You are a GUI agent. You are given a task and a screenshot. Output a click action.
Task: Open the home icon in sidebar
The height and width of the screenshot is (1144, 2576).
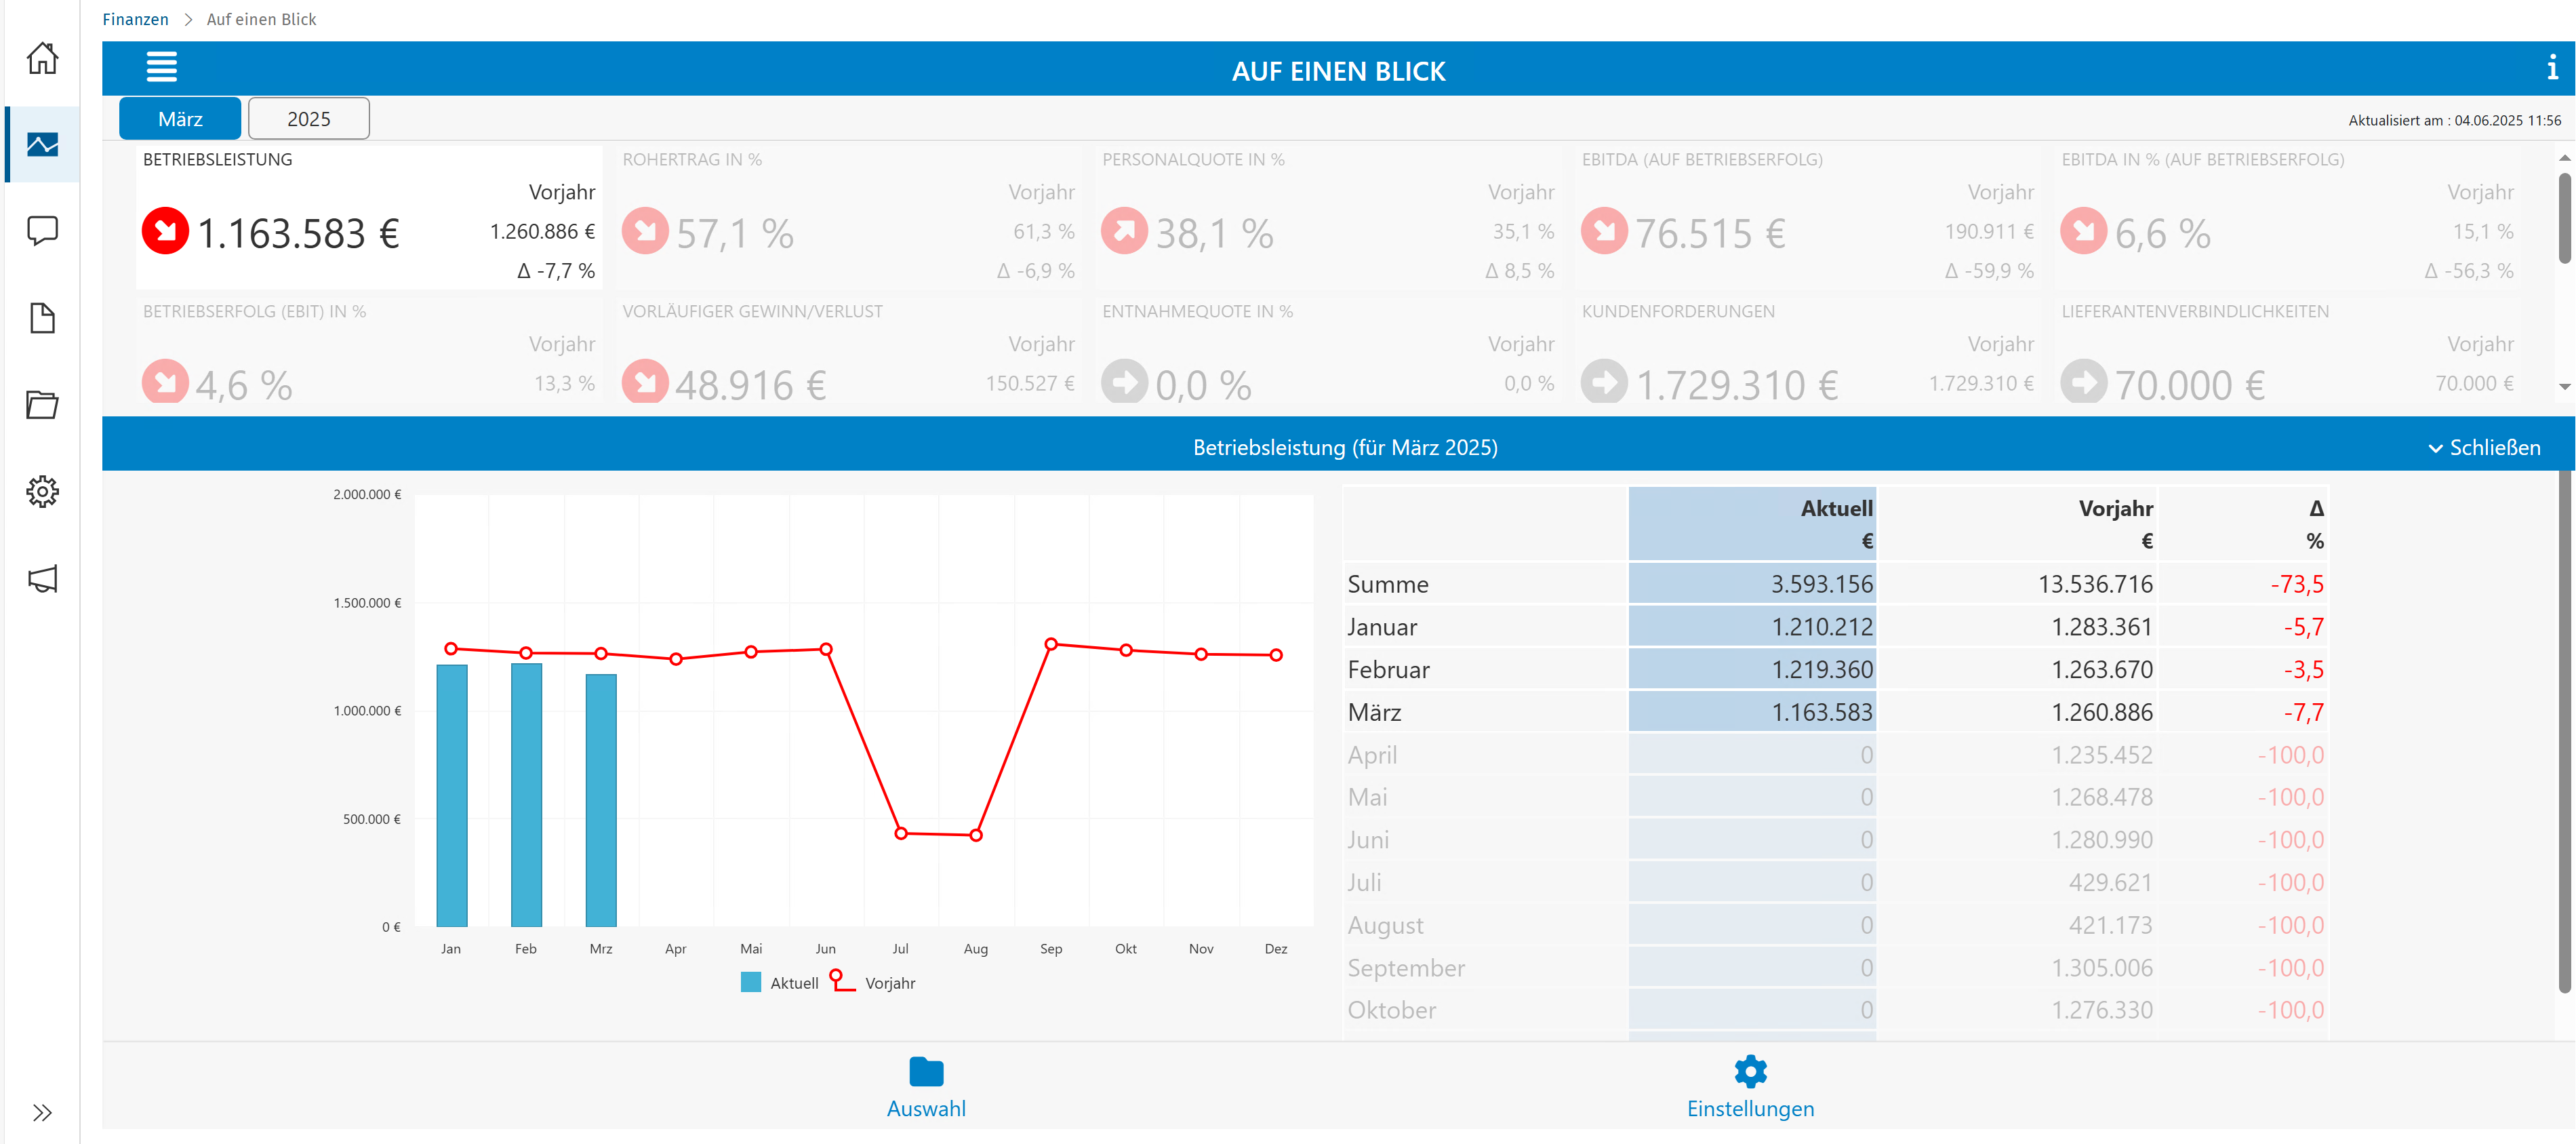[42, 58]
